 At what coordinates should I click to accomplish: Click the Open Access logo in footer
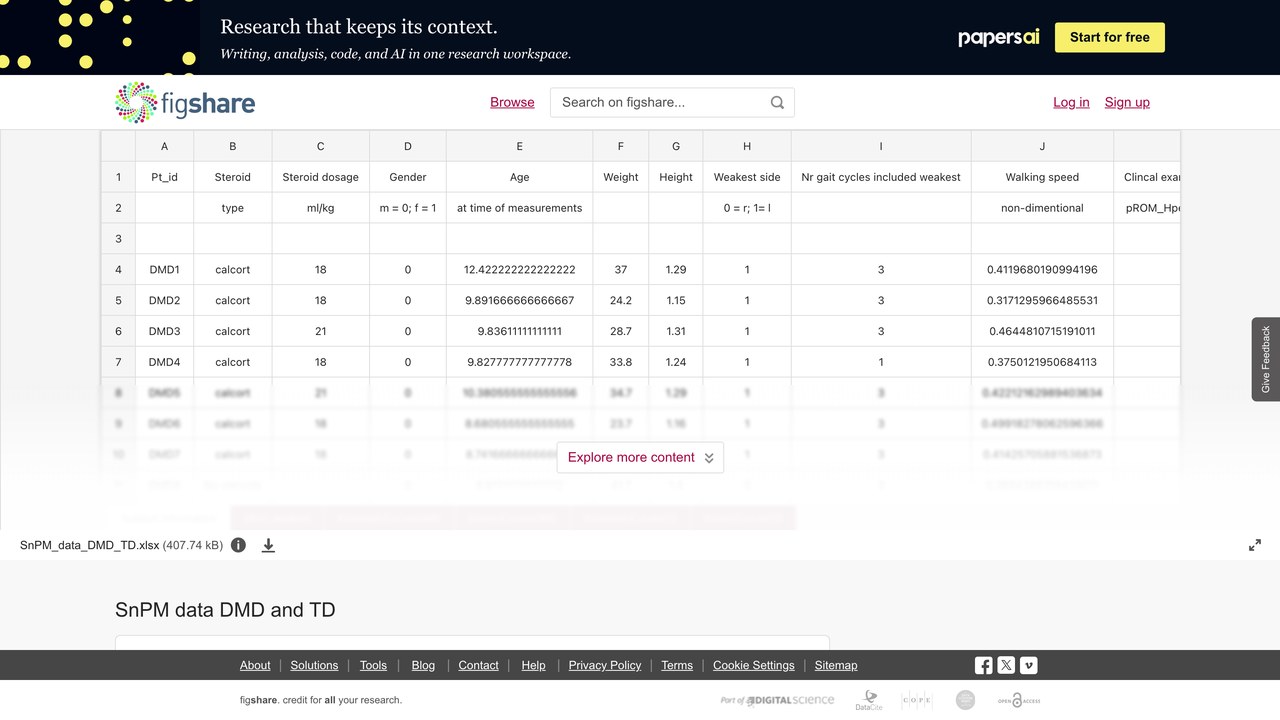1019,700
